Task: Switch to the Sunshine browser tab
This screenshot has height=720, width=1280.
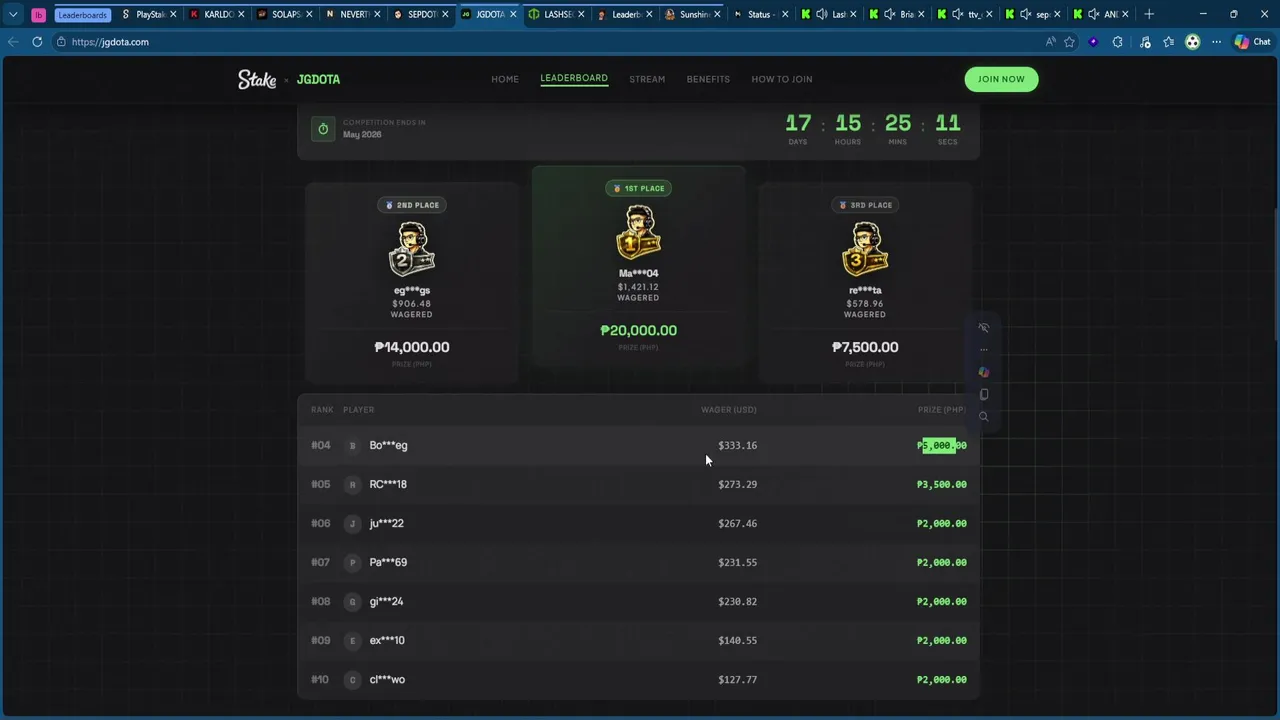Action: click(694, 14)
